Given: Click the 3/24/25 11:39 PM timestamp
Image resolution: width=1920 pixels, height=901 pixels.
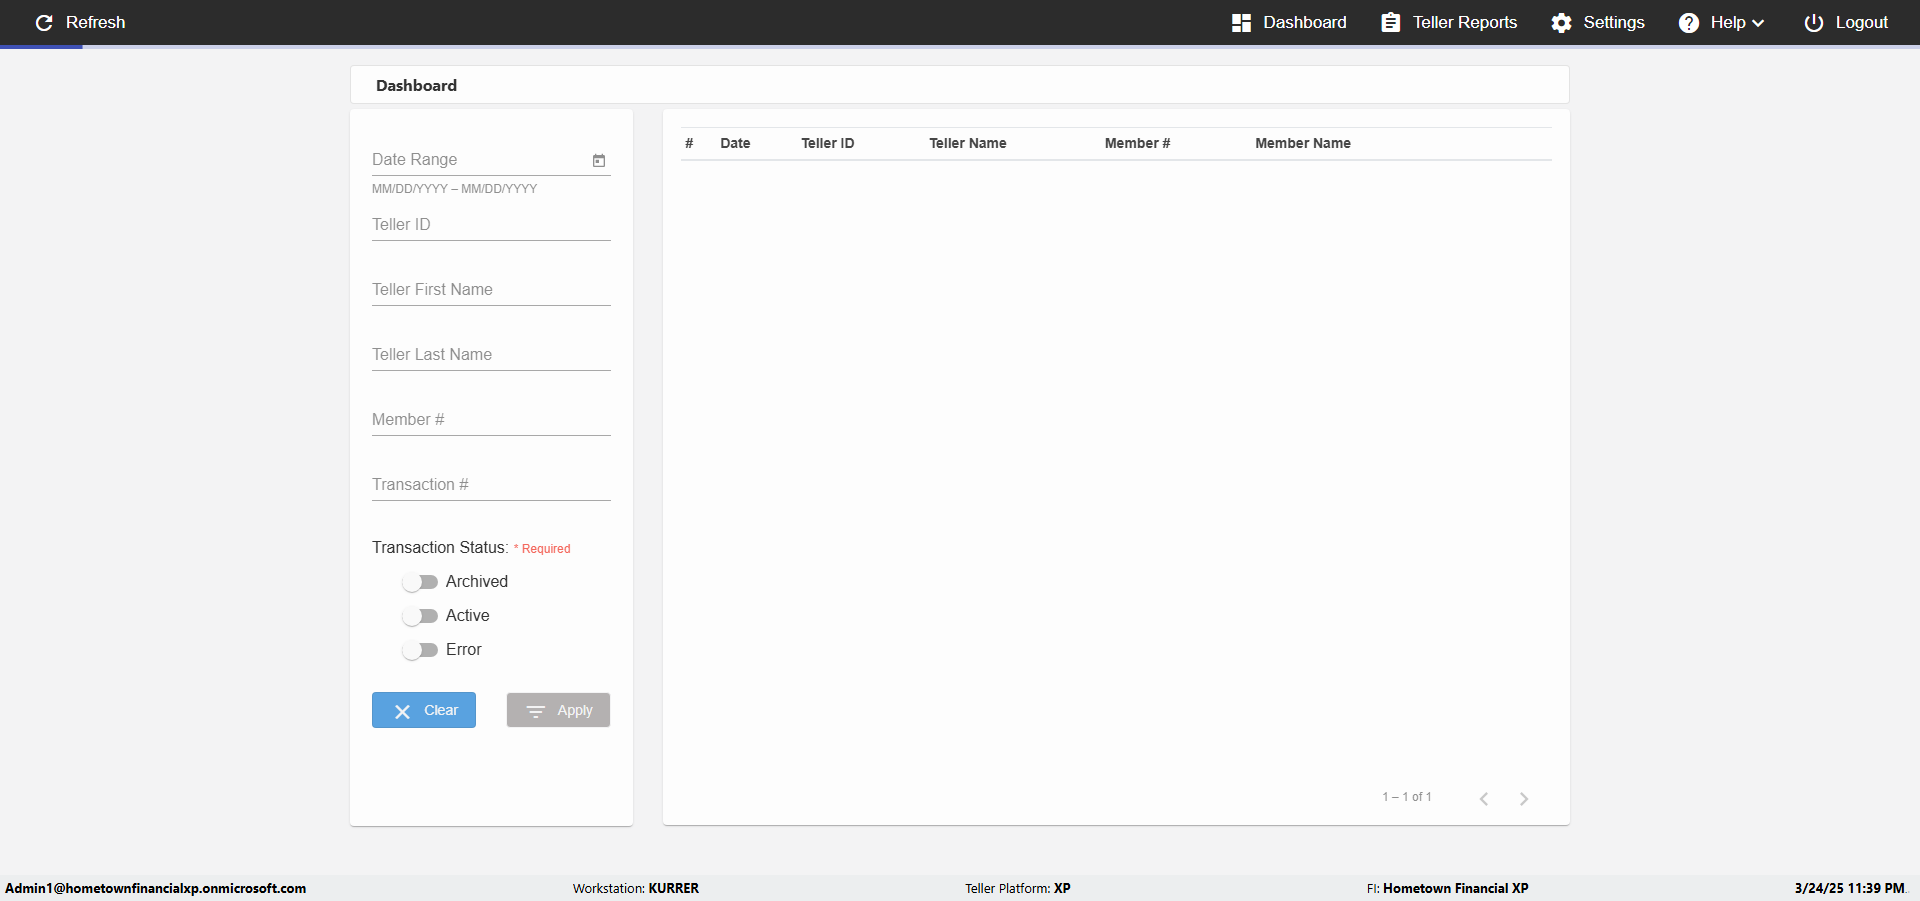Looking at the screenshot, I should coord(1850,888).
